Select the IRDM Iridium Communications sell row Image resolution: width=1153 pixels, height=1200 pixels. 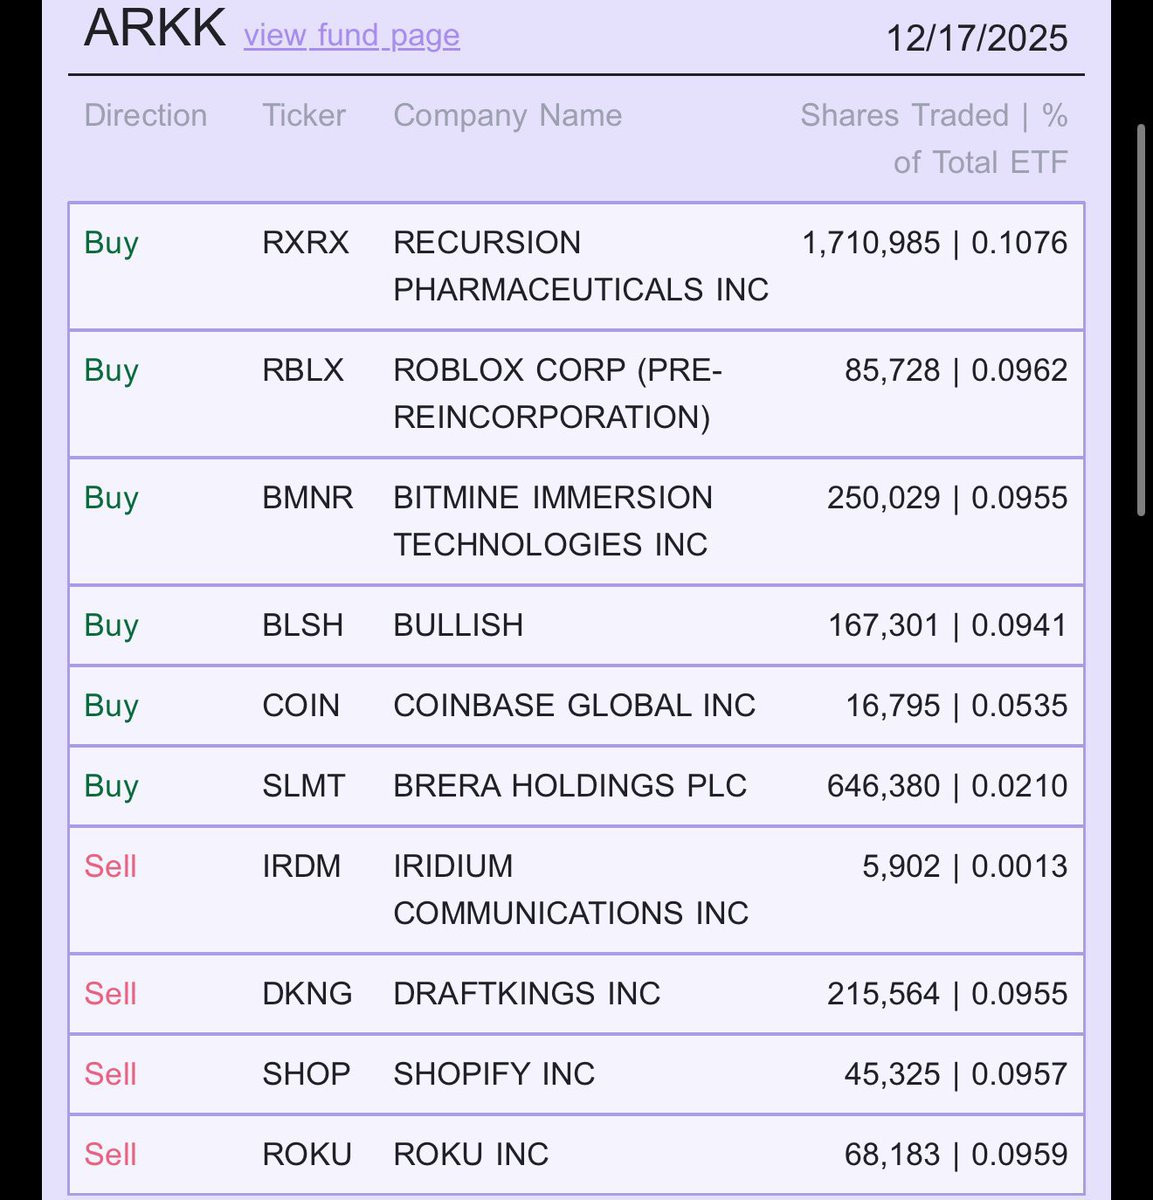576,890
